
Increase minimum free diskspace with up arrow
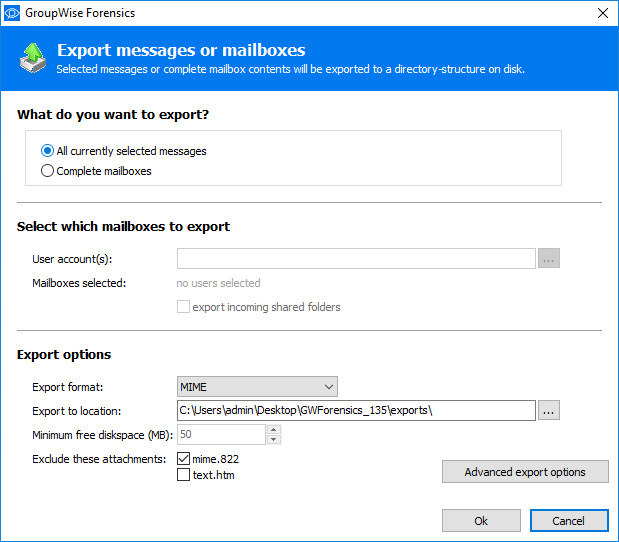click(x=274, y=430)
